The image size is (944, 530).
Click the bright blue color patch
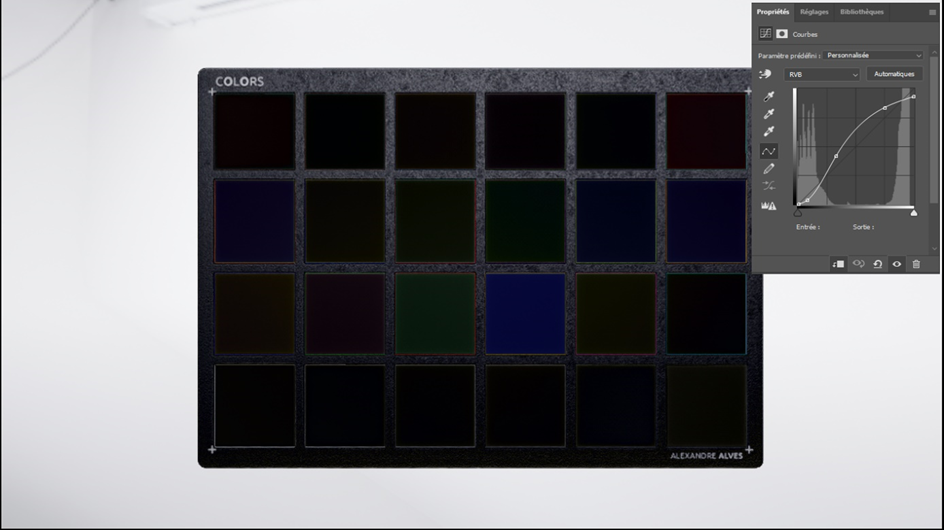(x=526, y=314)
